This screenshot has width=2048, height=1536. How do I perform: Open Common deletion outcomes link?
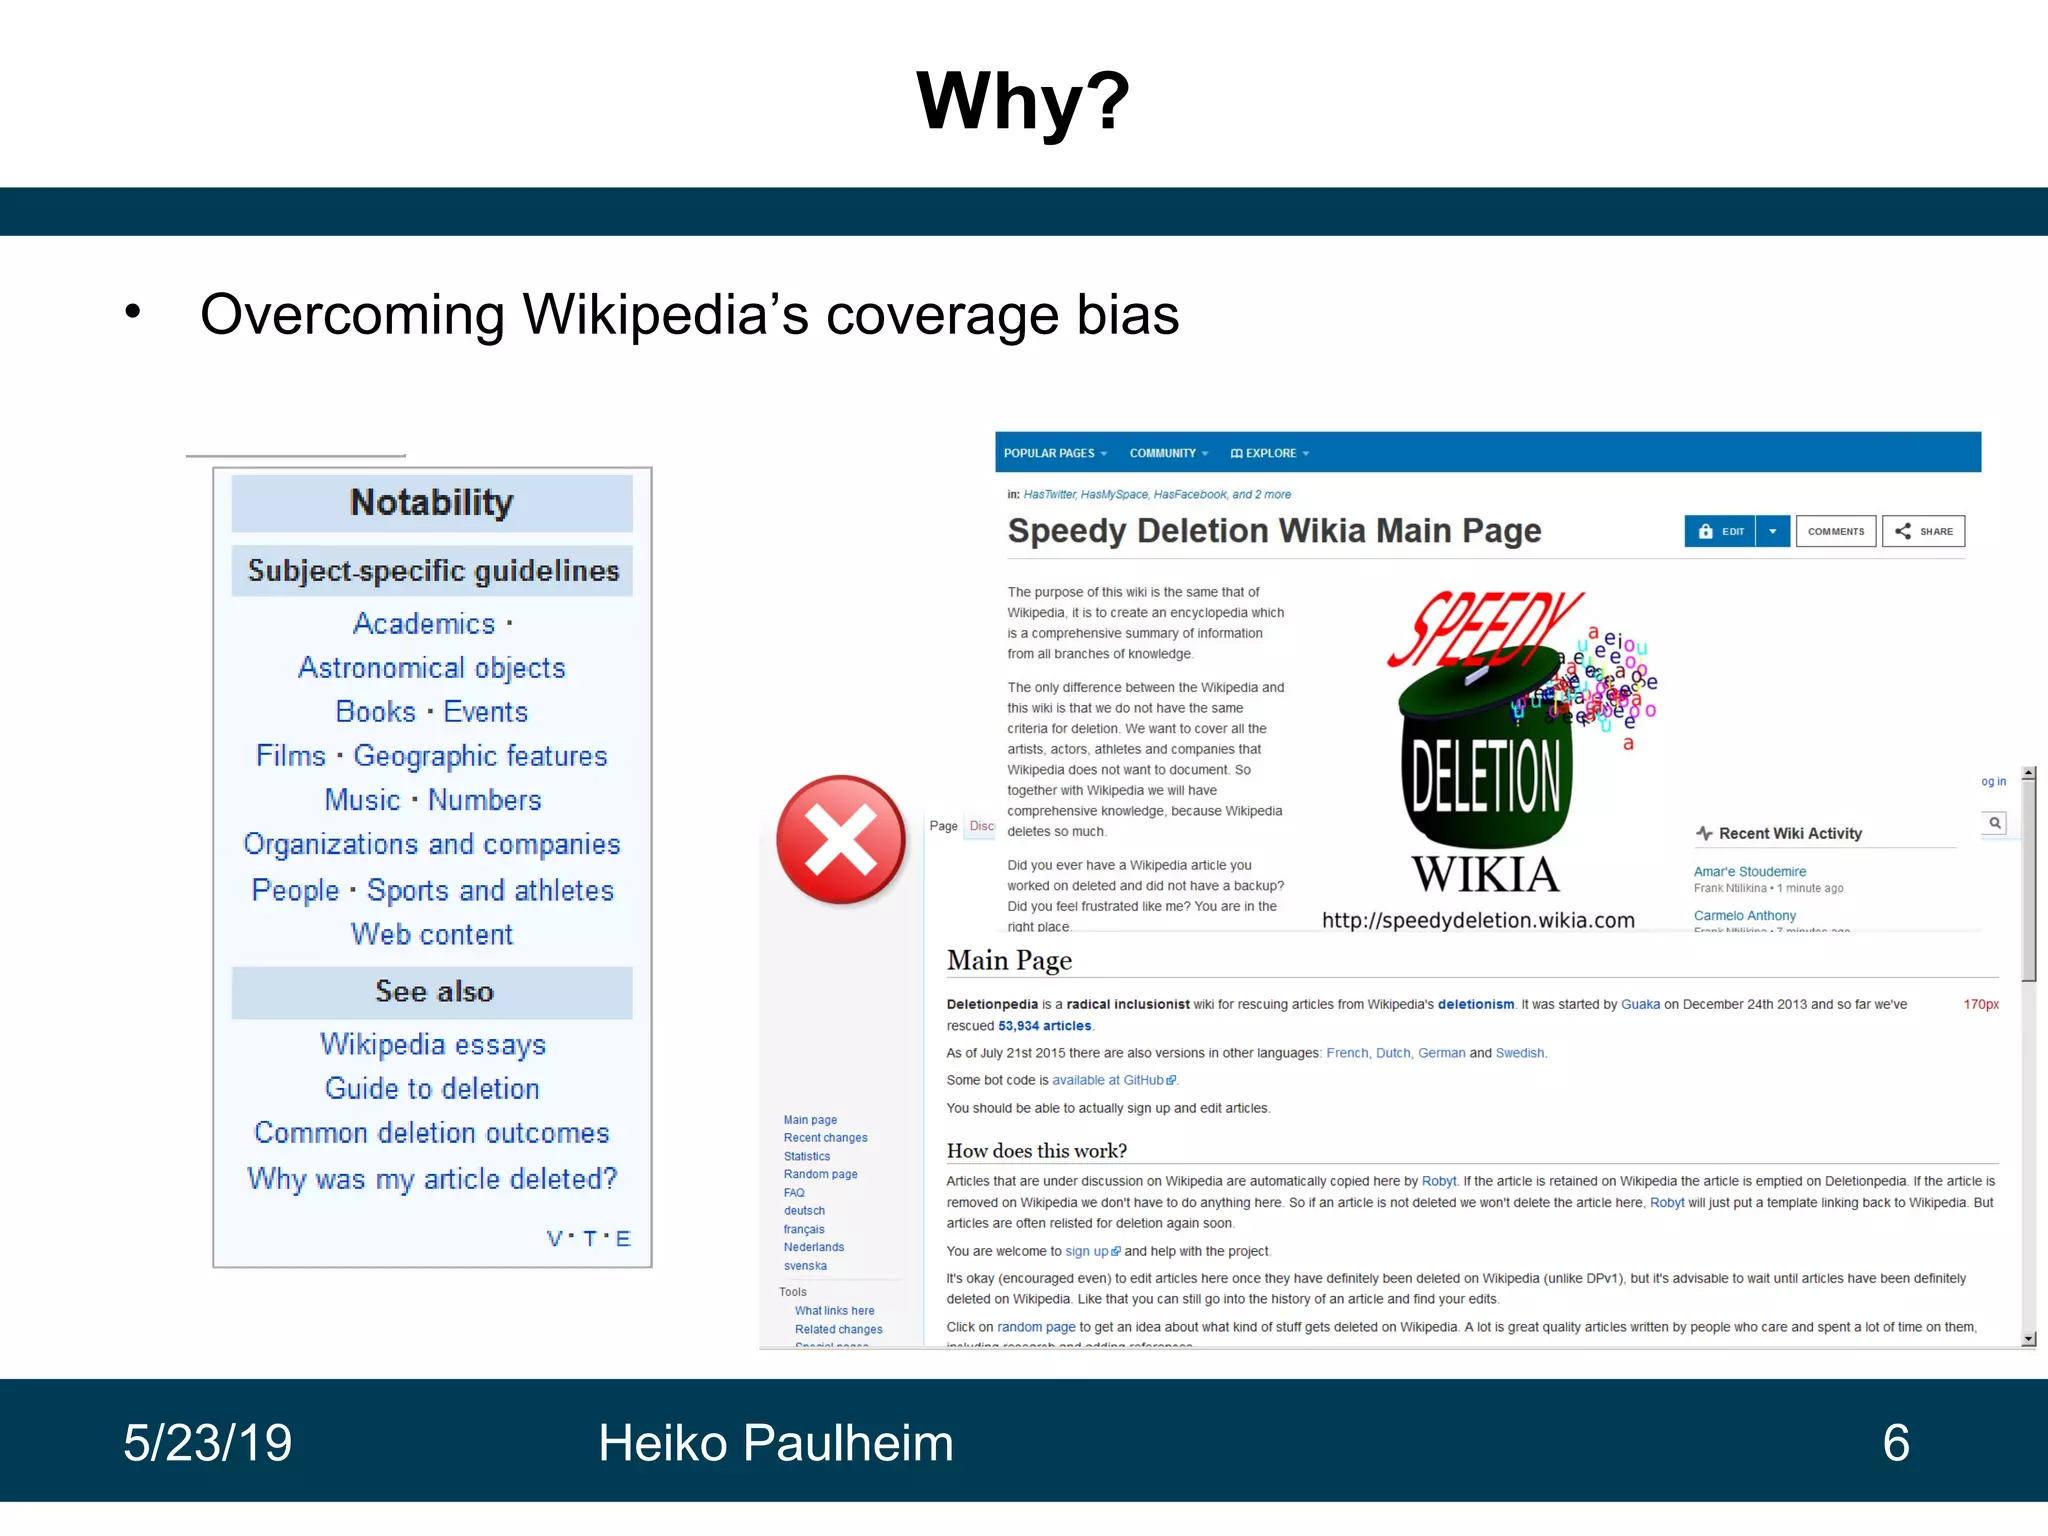point(432,1133)
